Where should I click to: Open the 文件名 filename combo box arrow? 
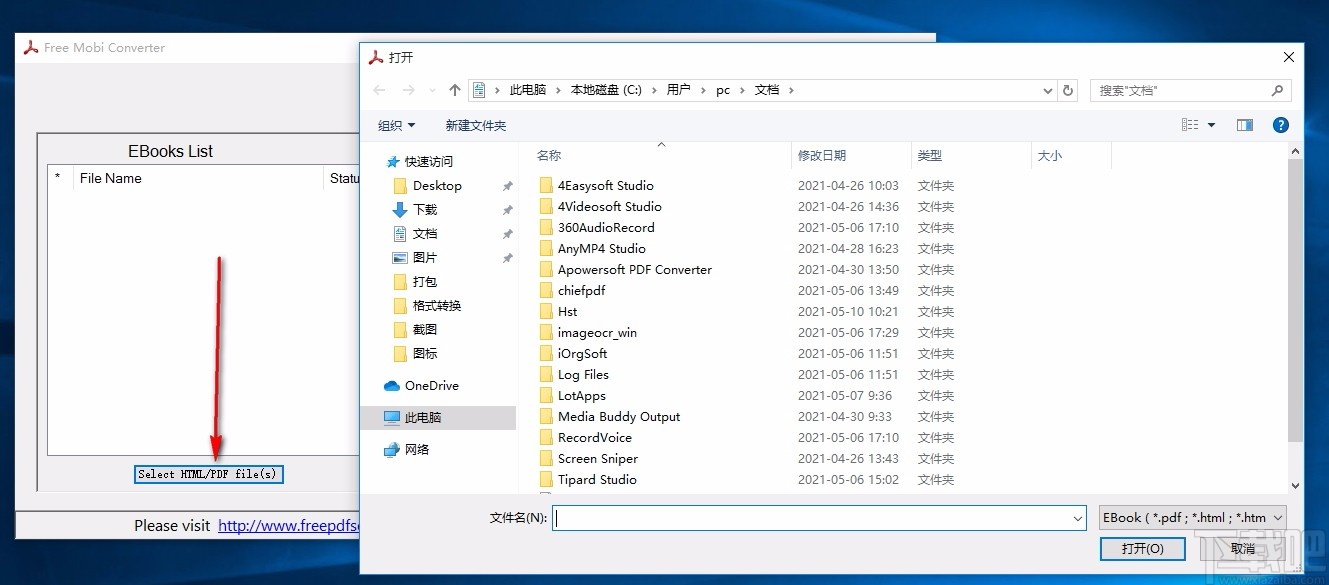(1077, 517)
